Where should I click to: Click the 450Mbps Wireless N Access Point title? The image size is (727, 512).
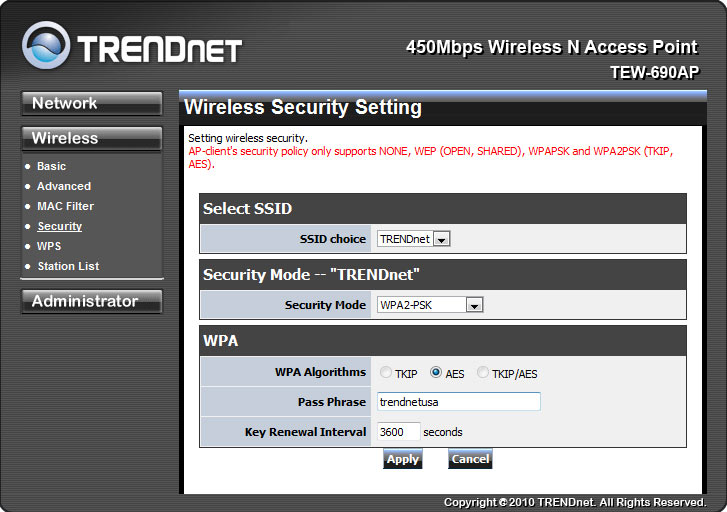[552, 47]
